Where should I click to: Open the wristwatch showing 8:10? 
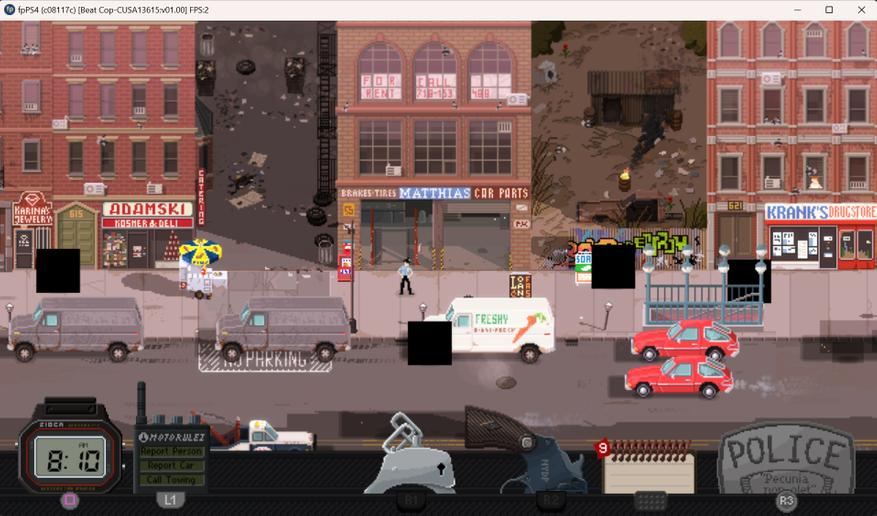(70, 447)
